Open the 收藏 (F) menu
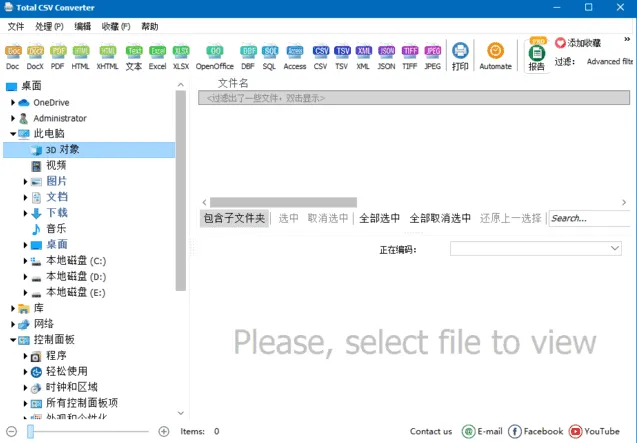Screen dimensions: 637x443 [x=116, y=26]
